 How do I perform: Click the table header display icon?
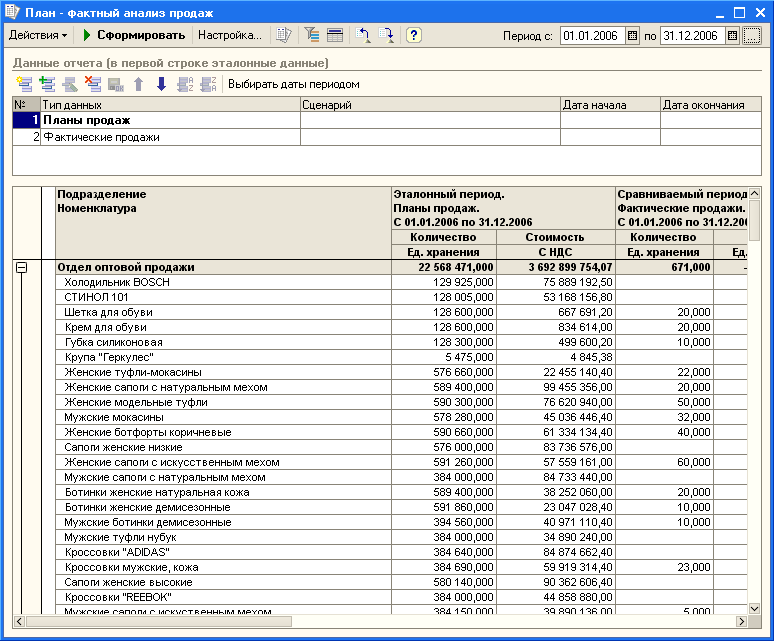(x=335, y=35)
